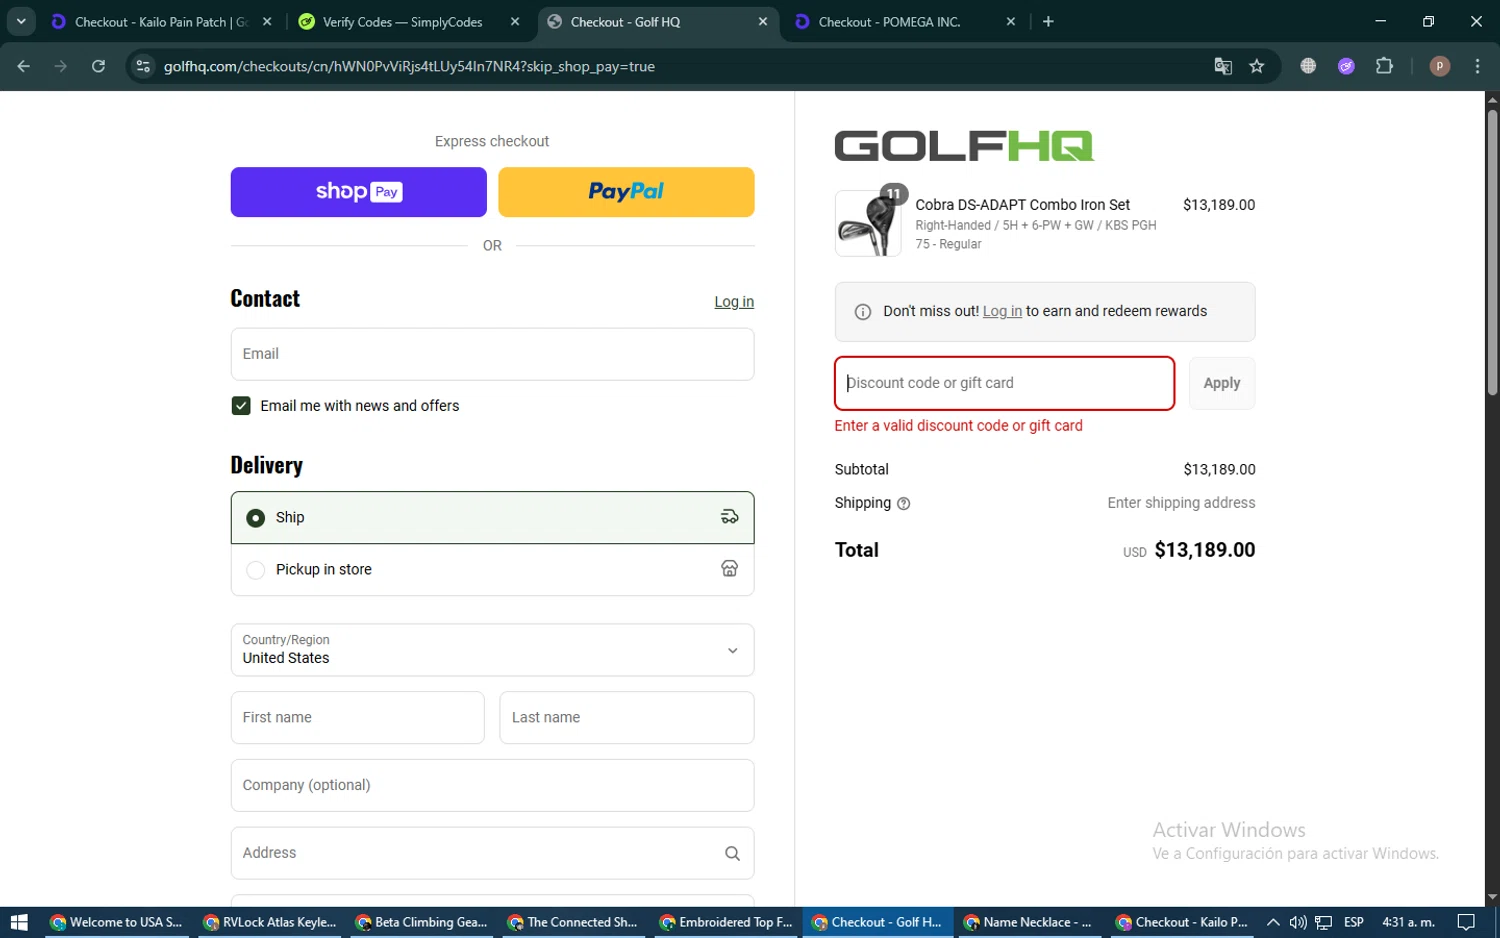Open Chrome three-dot menu
Viewport: 1500px width, 938px height.
click(x=1477, y=66)
